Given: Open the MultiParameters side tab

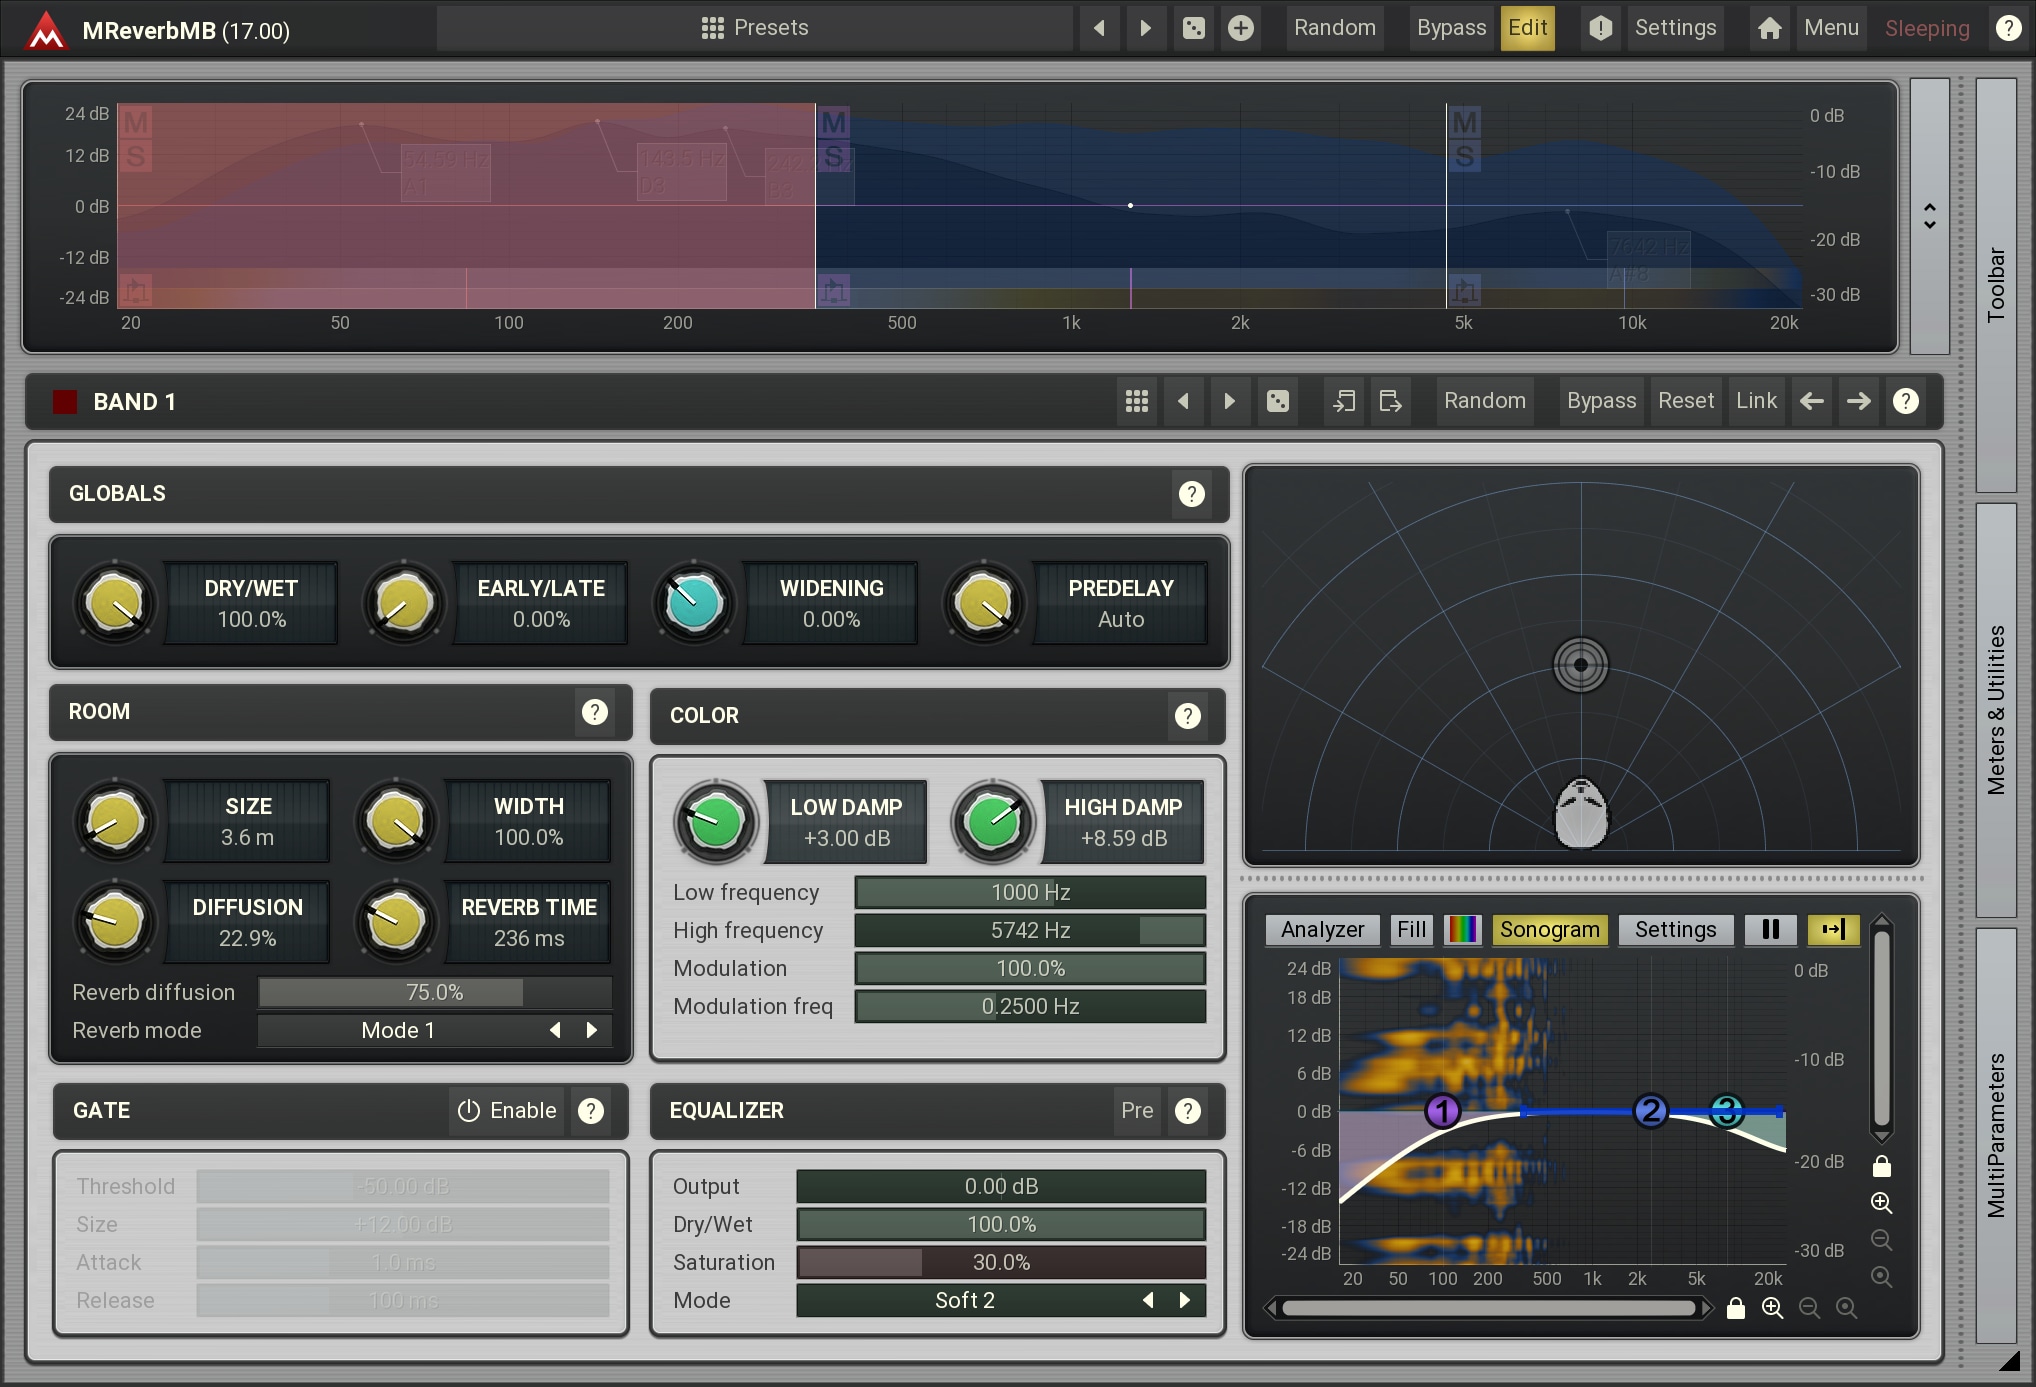Looking at the screenshot, I should pos(1996,1134).
